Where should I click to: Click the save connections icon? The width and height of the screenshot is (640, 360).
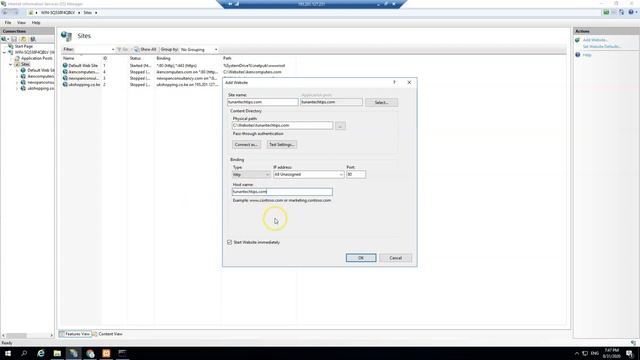(14, 39)
